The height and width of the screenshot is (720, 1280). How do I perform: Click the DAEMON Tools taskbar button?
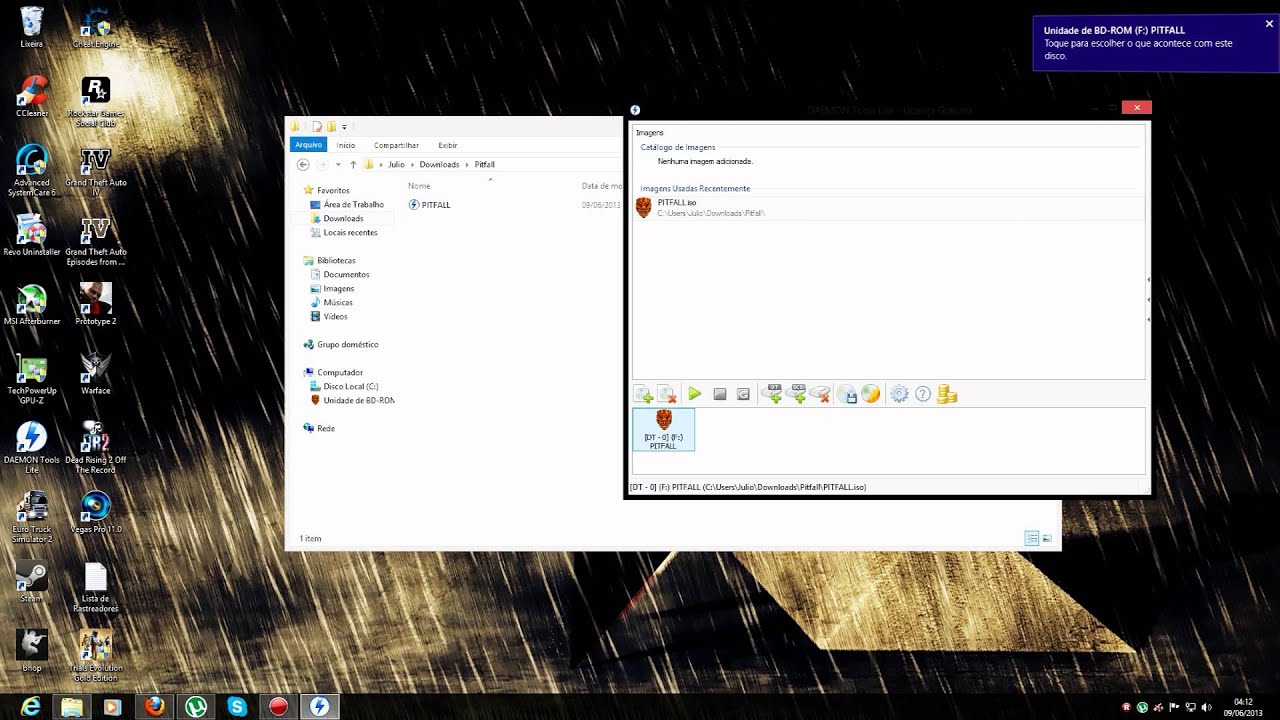tap(320, 707)
